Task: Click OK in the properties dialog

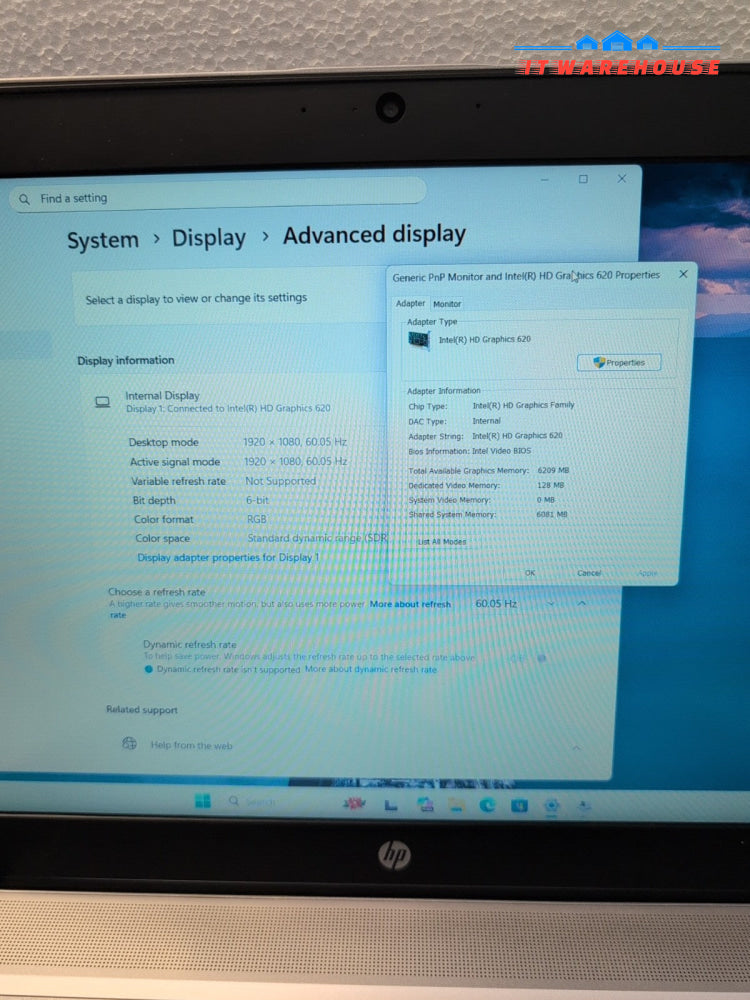Action: 530,573
